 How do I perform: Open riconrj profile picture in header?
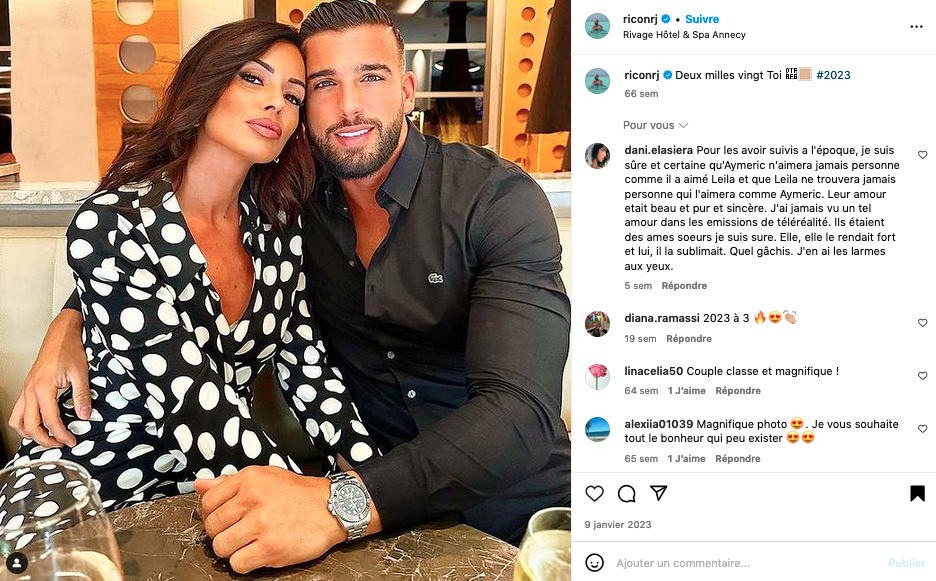point(598,26)
